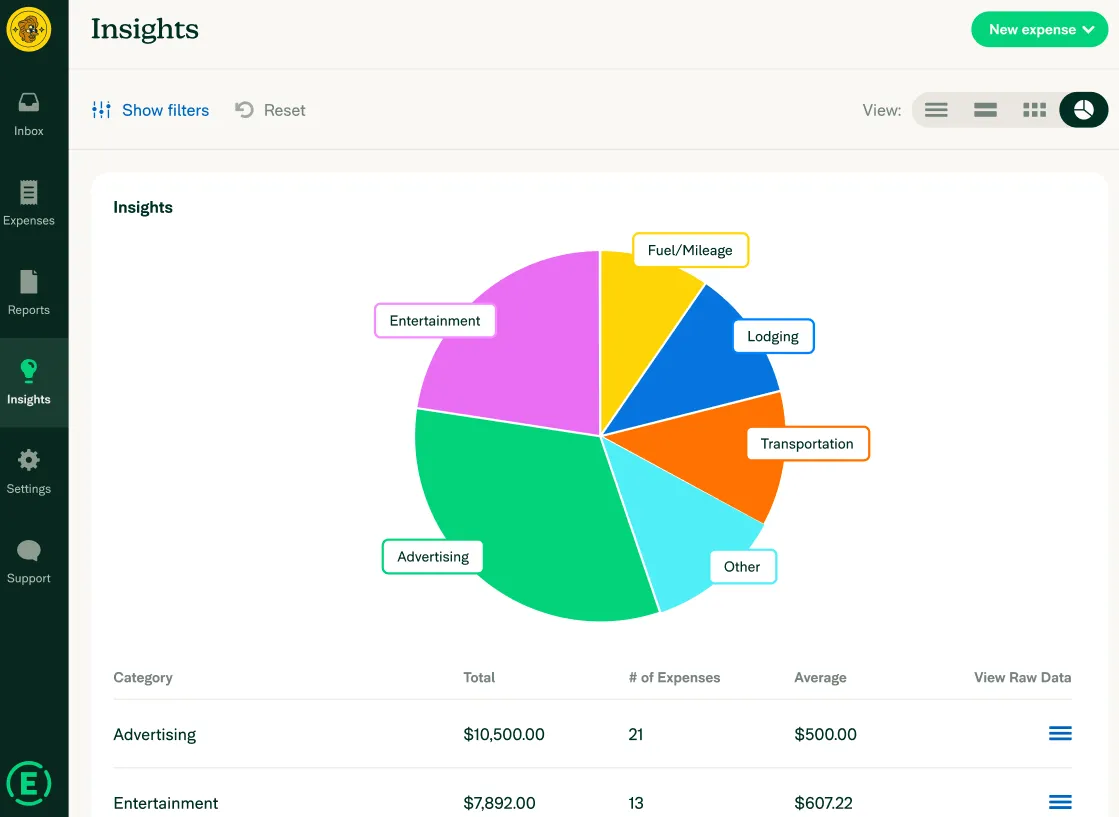The image size is (1119, 817).
Task: Click the green Advertising pie slice
Action: (x=528, y=514)
